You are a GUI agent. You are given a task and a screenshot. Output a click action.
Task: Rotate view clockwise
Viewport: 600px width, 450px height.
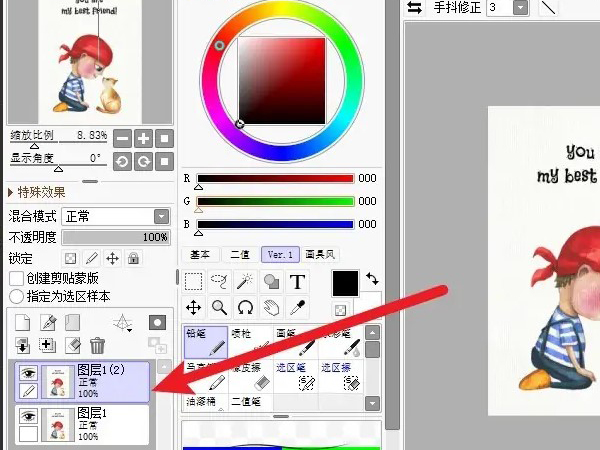(x=143, y=161)
